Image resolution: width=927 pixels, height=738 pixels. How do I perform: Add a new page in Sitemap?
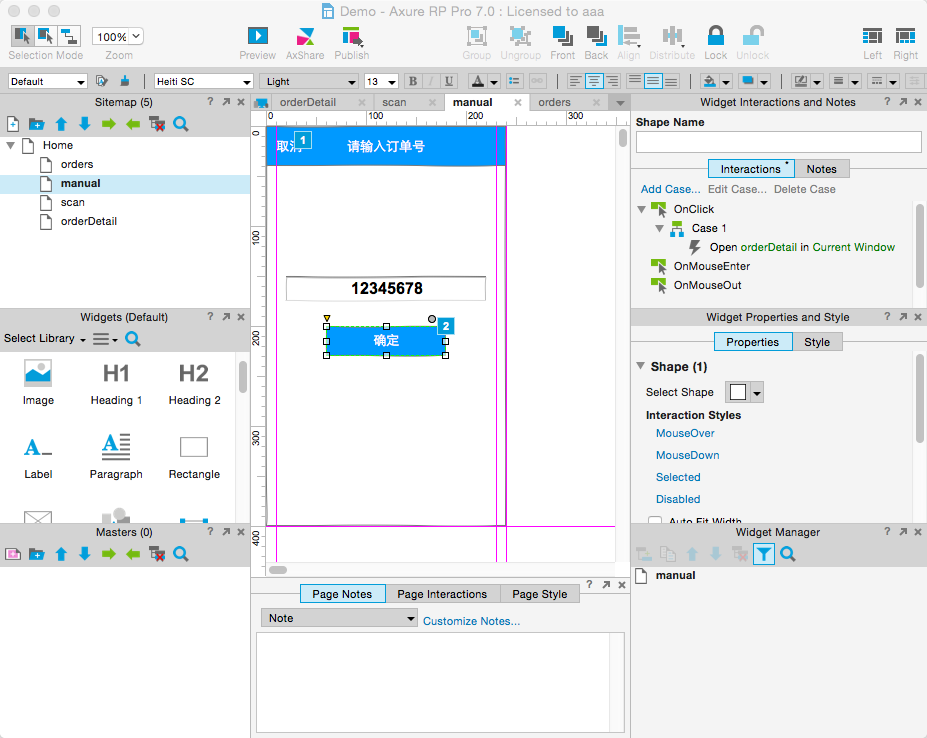tap(13, 124)
